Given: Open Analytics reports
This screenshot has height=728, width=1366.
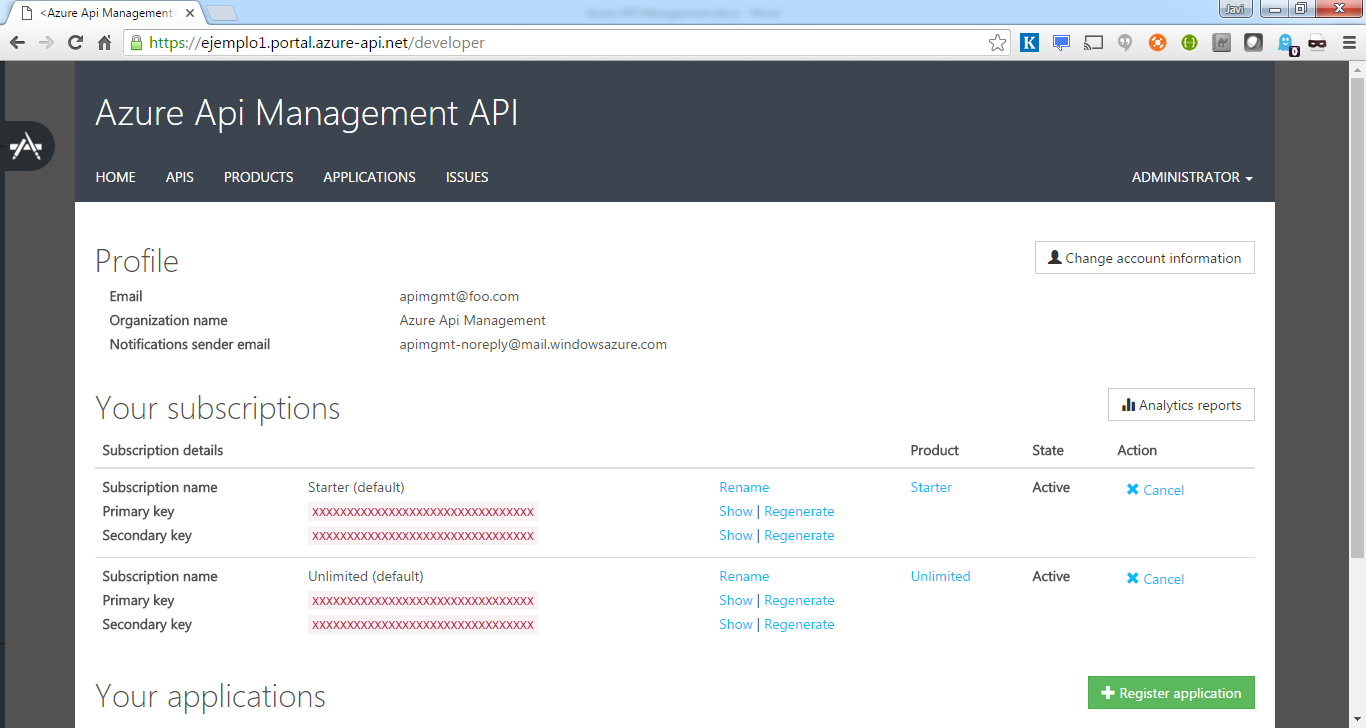Looking at the screenshot, I should click(x=1181, y=405).
